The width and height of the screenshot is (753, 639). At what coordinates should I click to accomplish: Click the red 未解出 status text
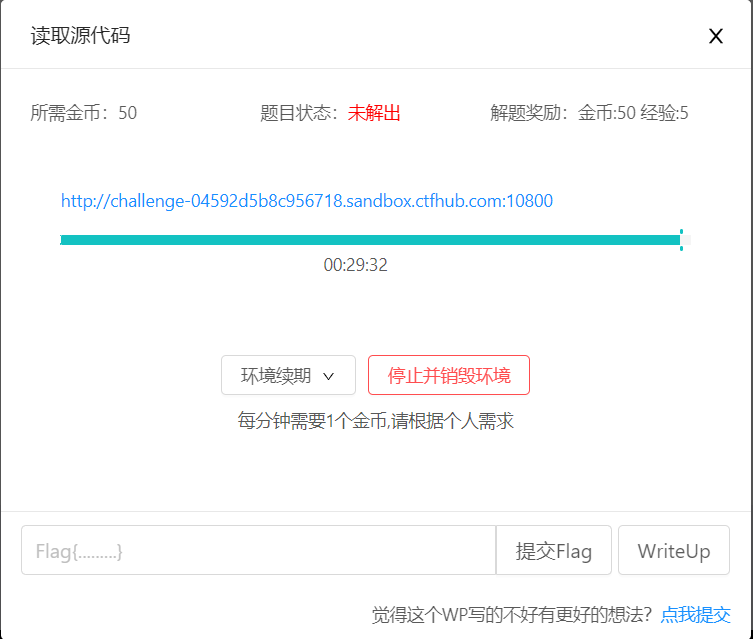374,113
